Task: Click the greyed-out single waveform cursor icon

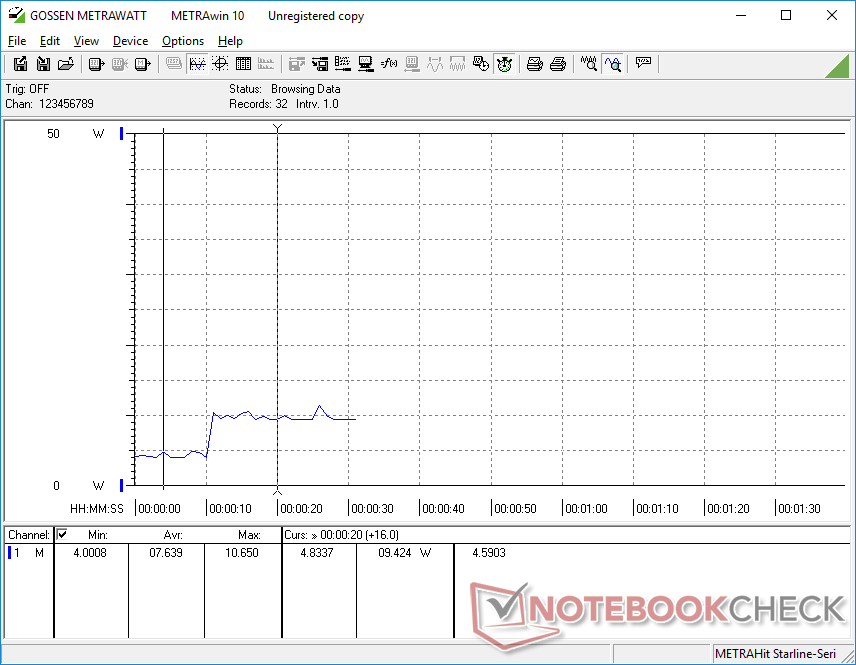Action: [x=435, y=64]
